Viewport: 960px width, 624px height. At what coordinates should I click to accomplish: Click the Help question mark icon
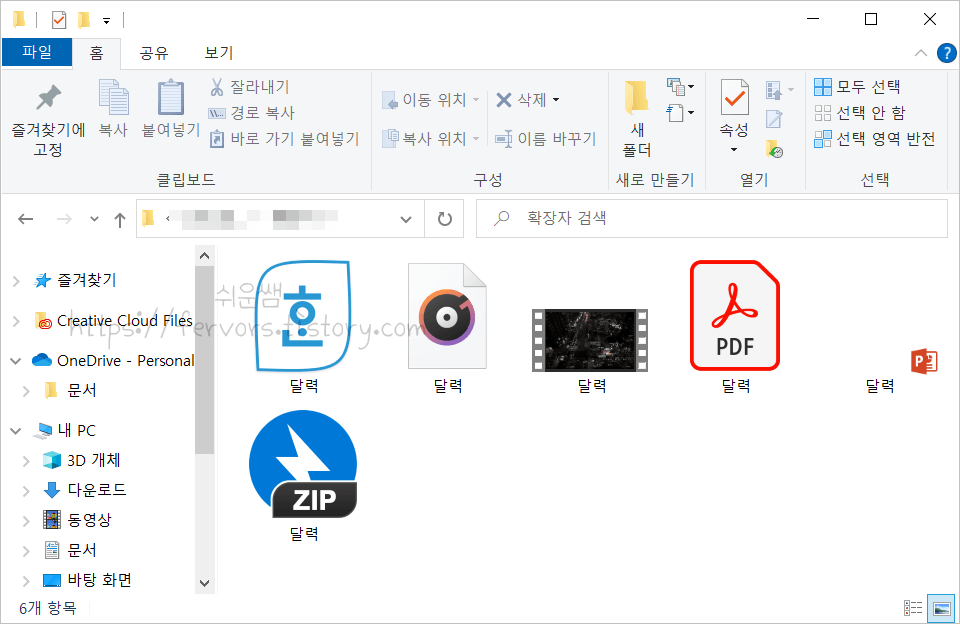click(x=947, y=53)
